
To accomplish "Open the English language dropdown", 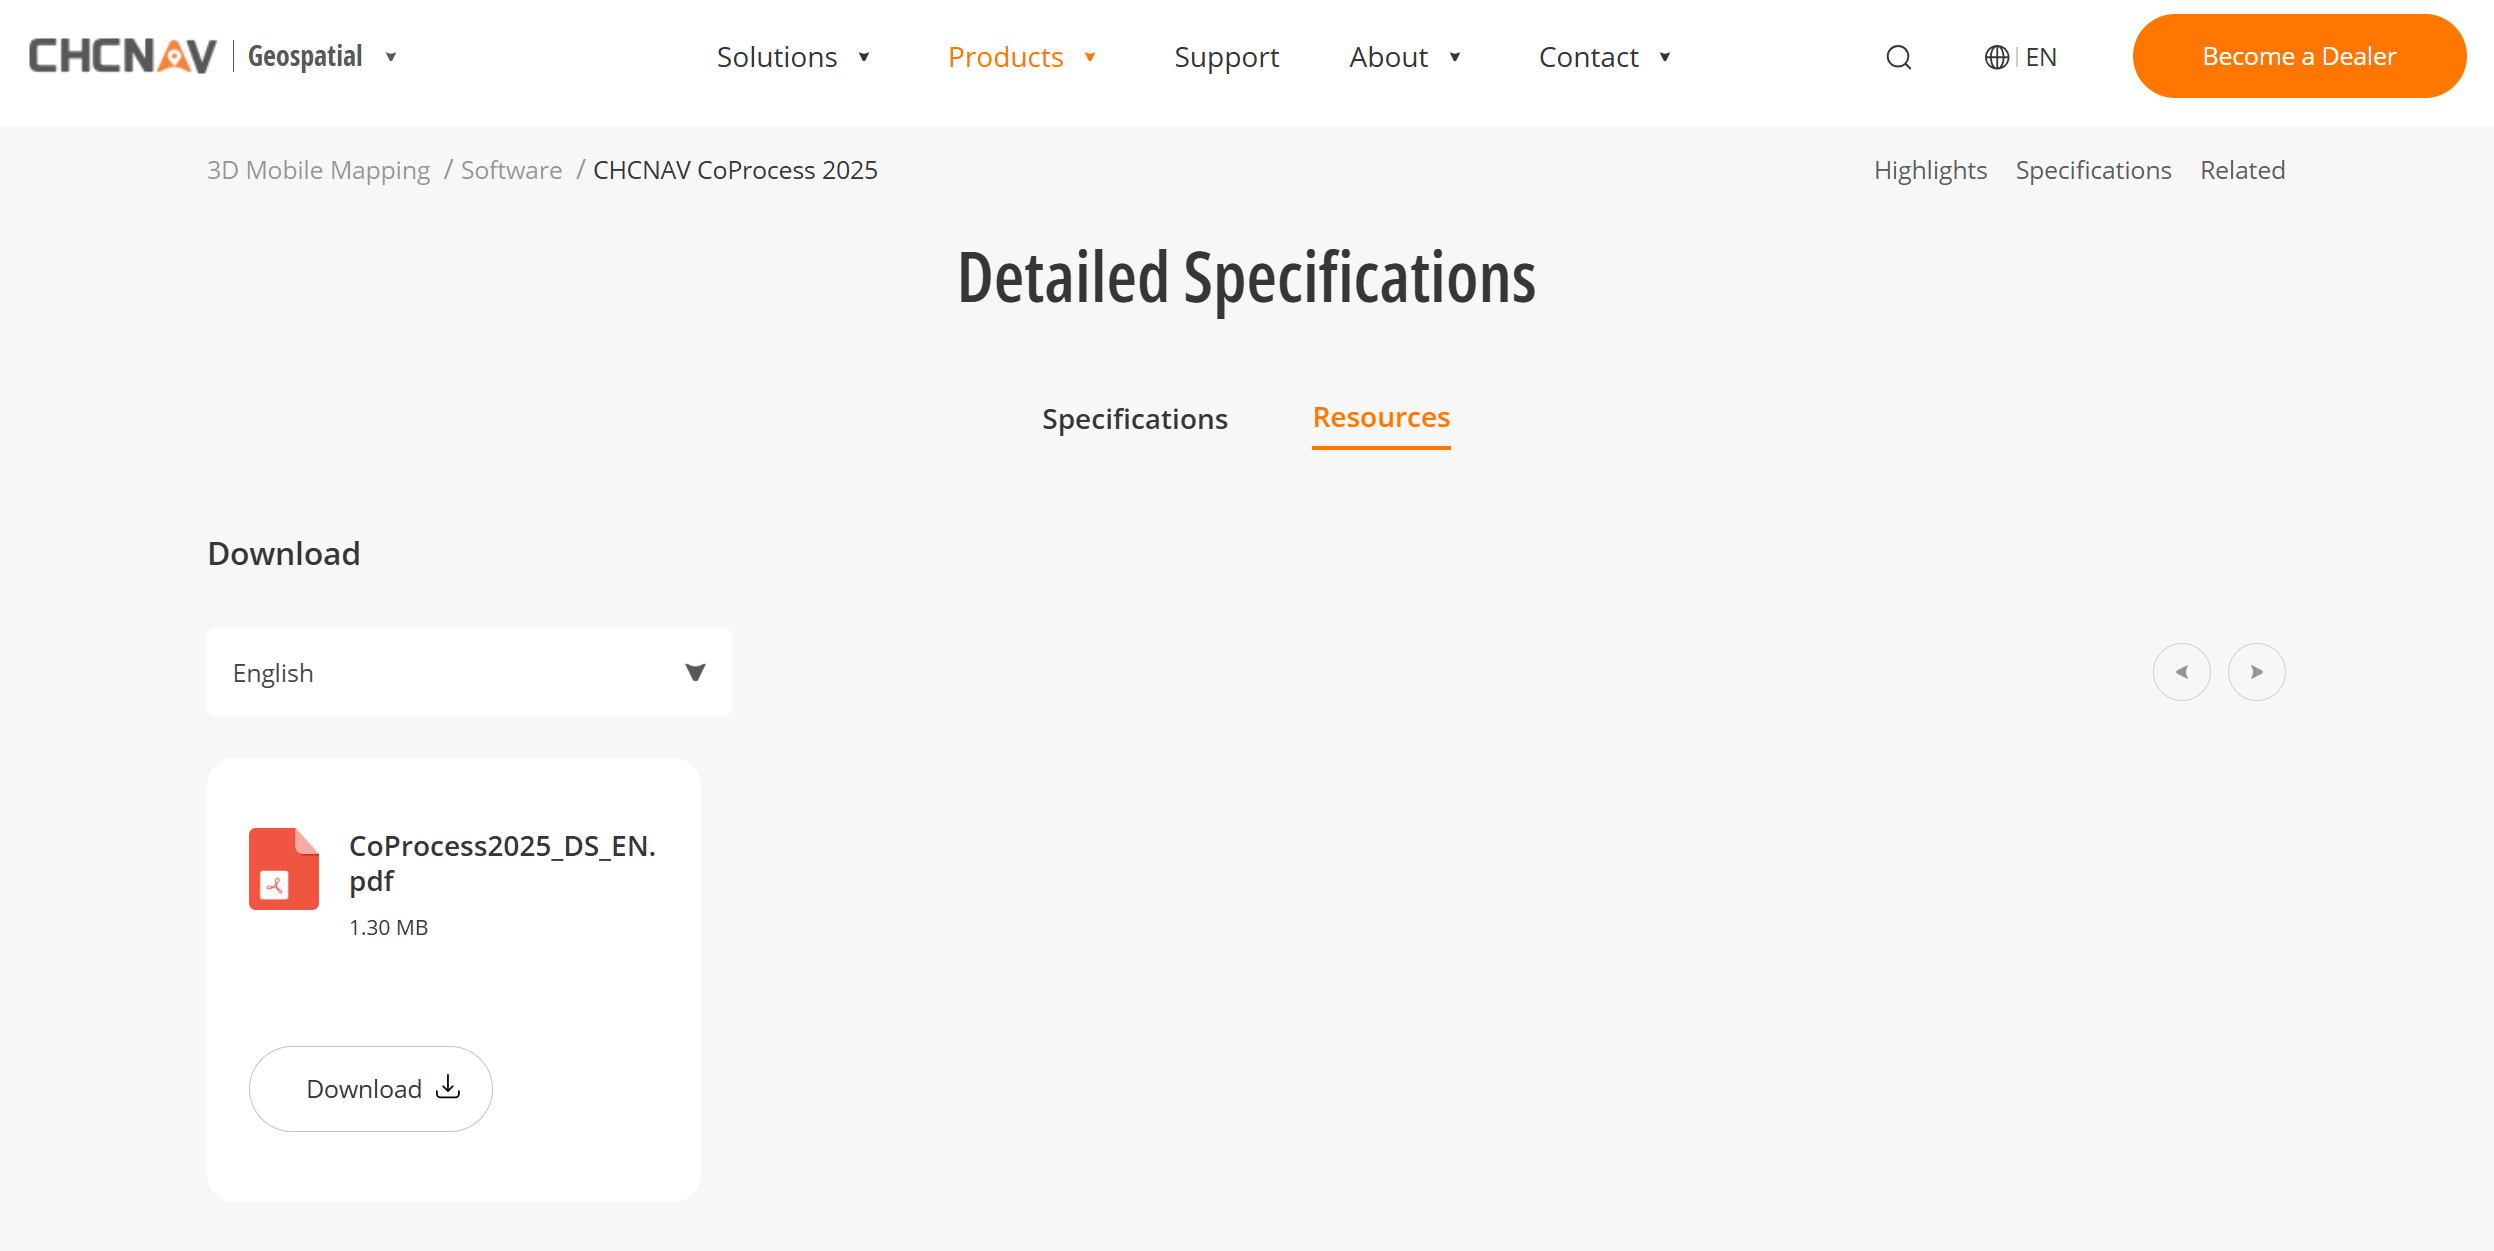I will [x=469, y=672].
